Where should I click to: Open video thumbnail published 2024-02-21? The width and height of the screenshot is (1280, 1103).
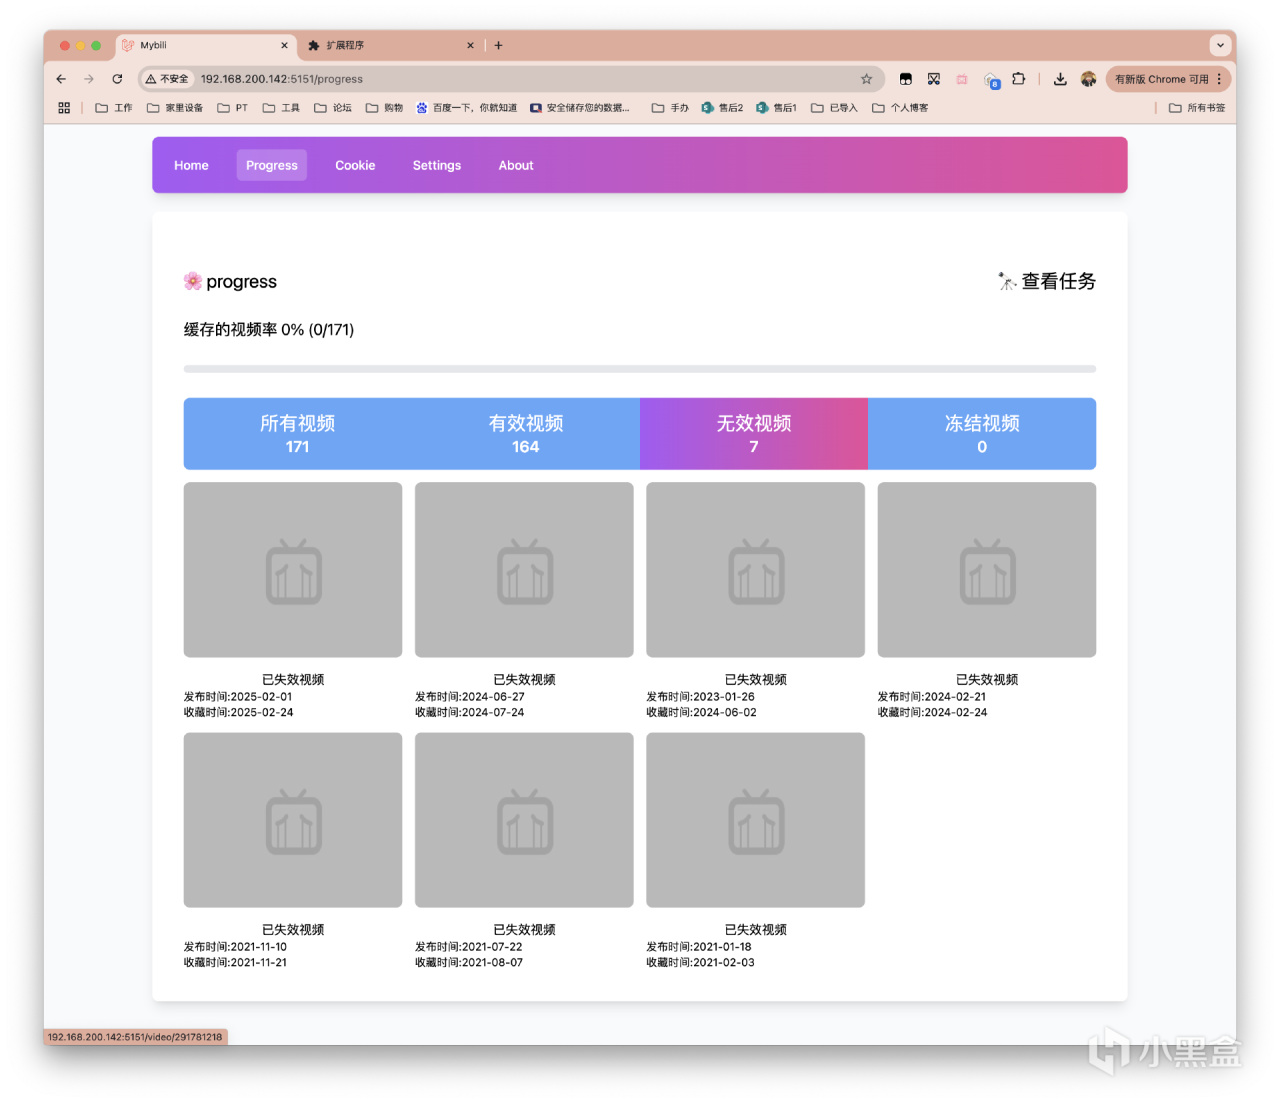(x=987, y=570)
